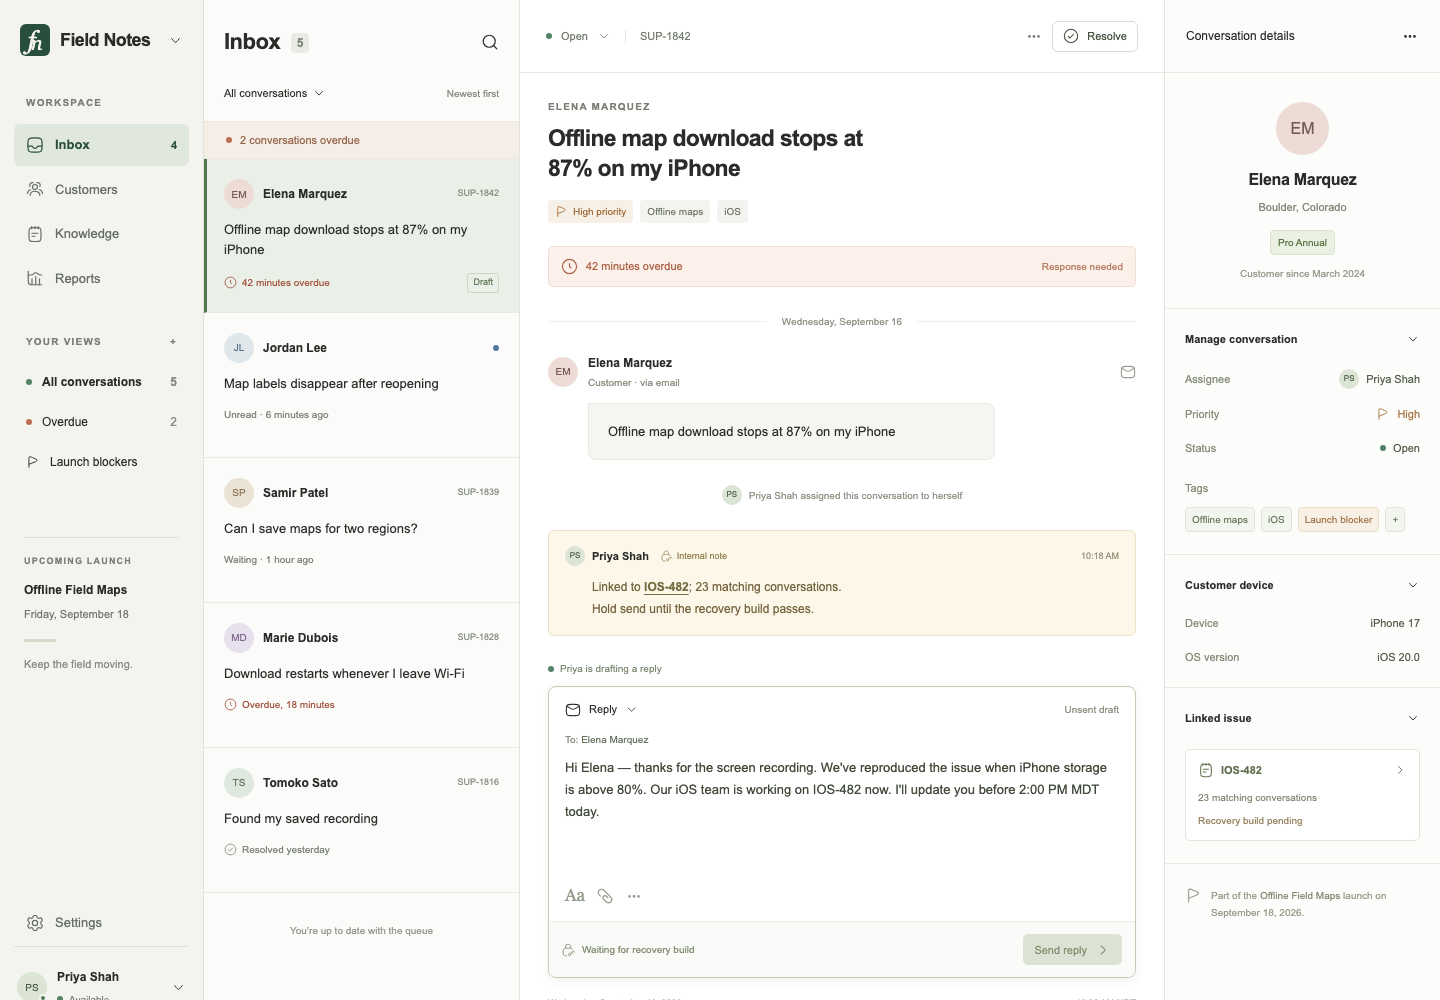Open the Reports section
The image size is (1440, 1000).
[x=101, y=279]
